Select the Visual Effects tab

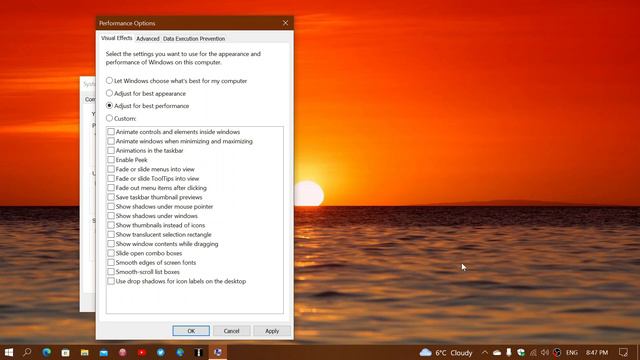pyautogui.click(x=117, y=38)
